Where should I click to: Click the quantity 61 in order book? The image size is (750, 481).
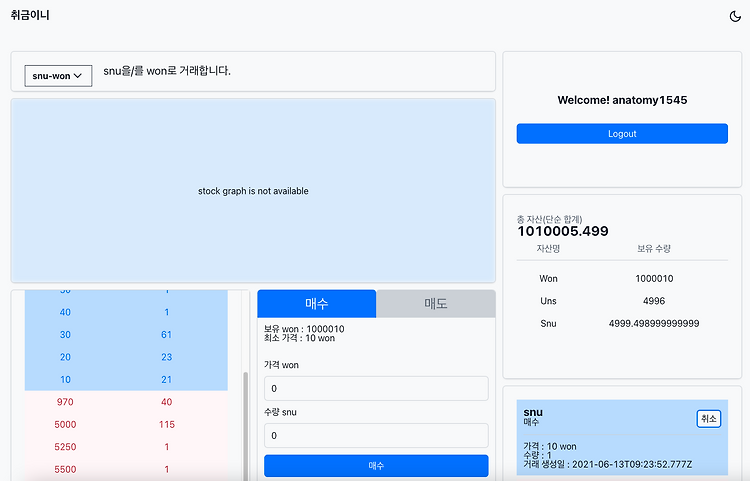point(166,335)
